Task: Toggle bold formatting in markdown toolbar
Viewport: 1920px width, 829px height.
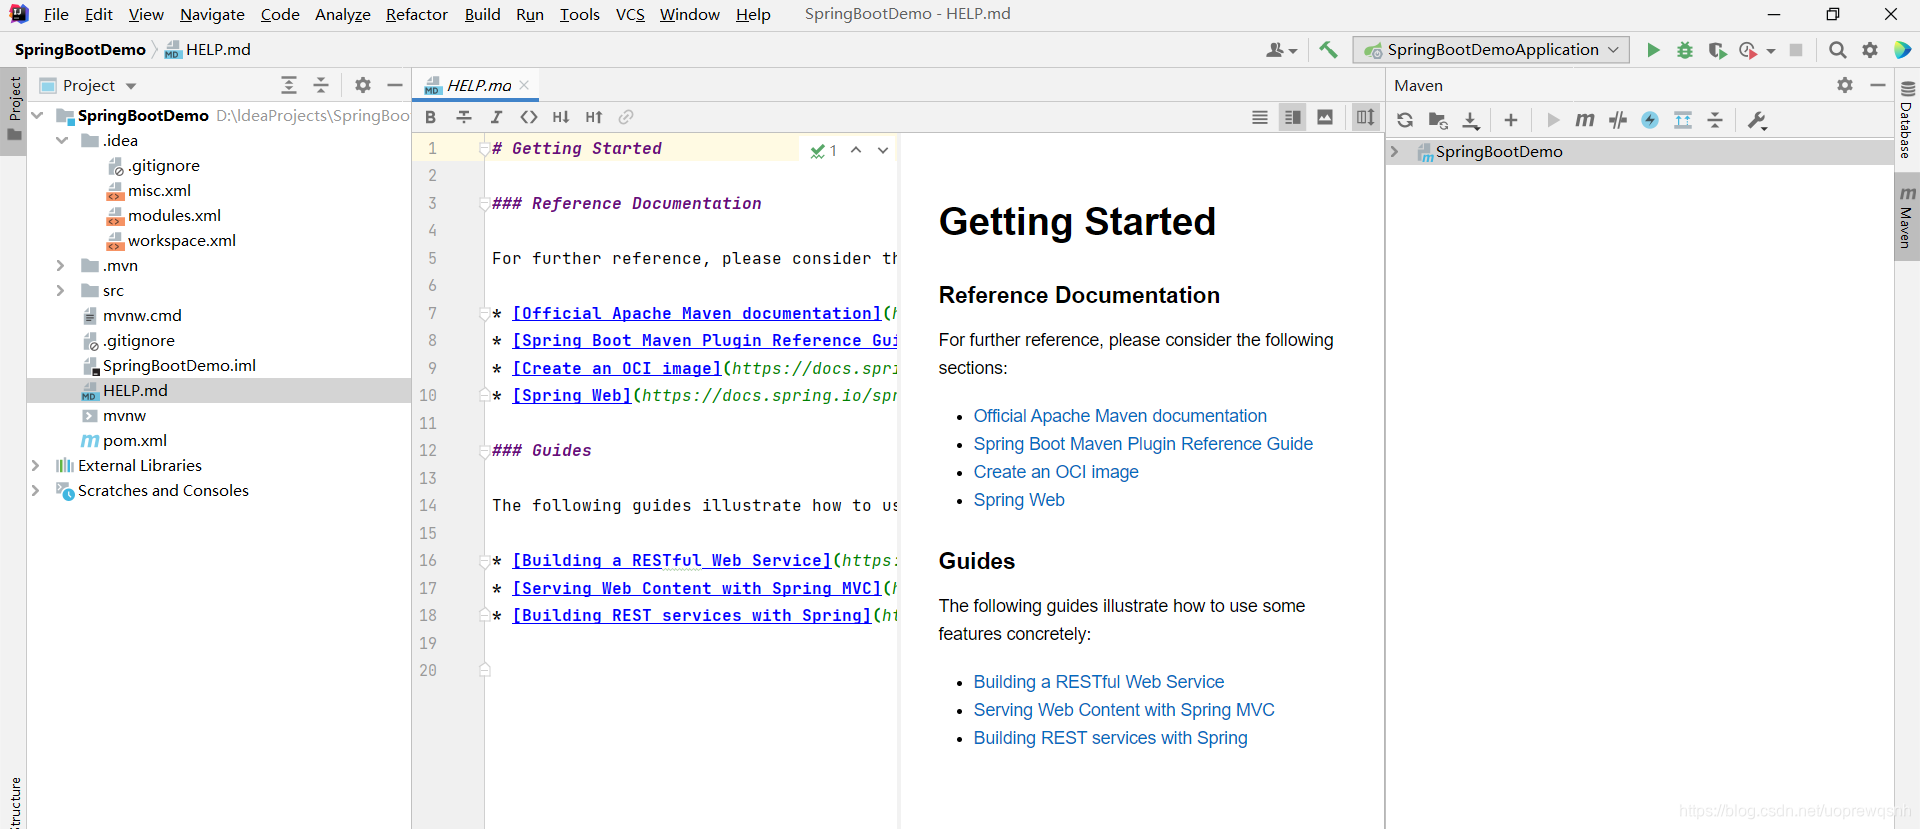Action: tap(431, 117)
